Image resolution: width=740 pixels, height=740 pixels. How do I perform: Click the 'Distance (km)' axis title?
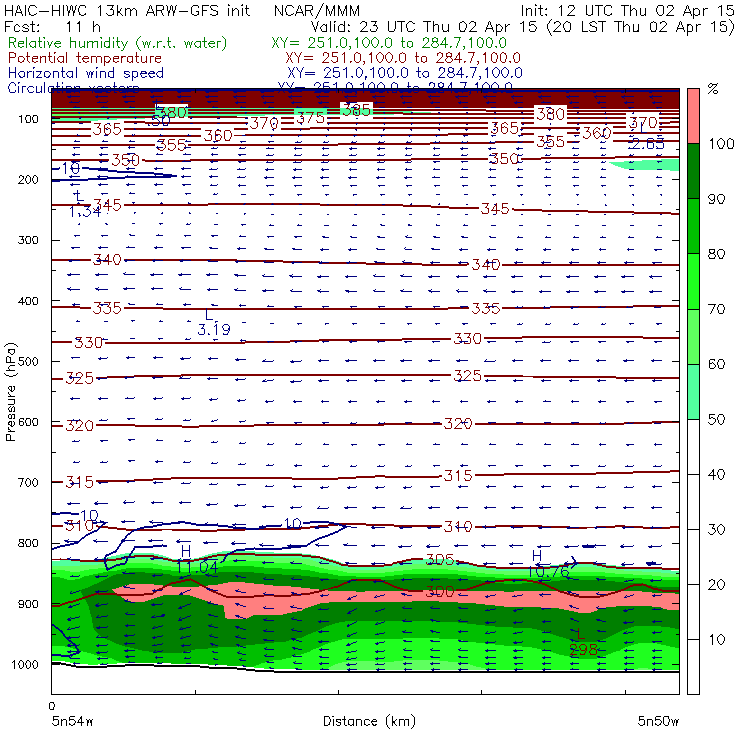[x=370, y=721]
